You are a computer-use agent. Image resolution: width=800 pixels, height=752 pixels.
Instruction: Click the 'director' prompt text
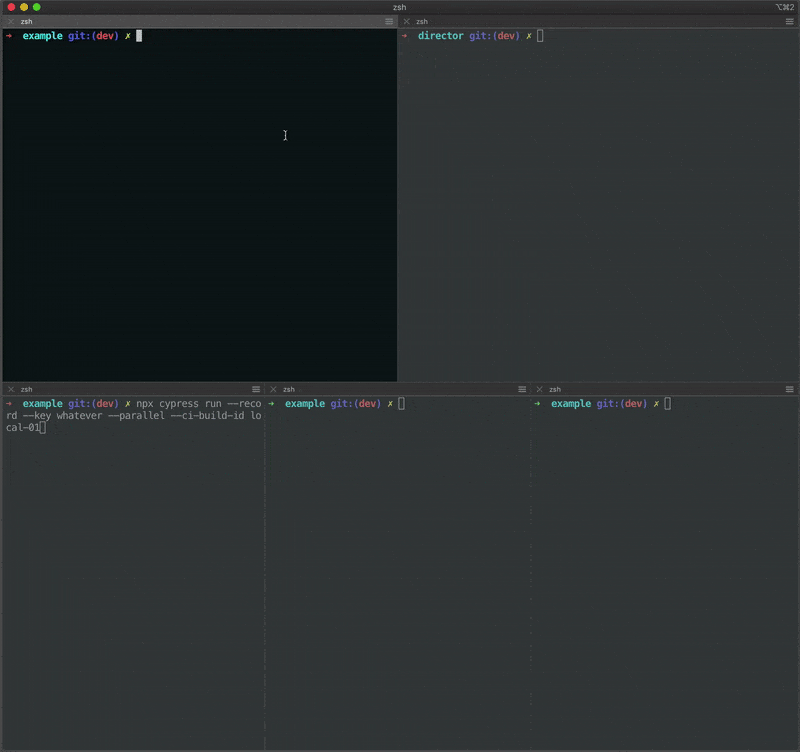coord(441,36)
